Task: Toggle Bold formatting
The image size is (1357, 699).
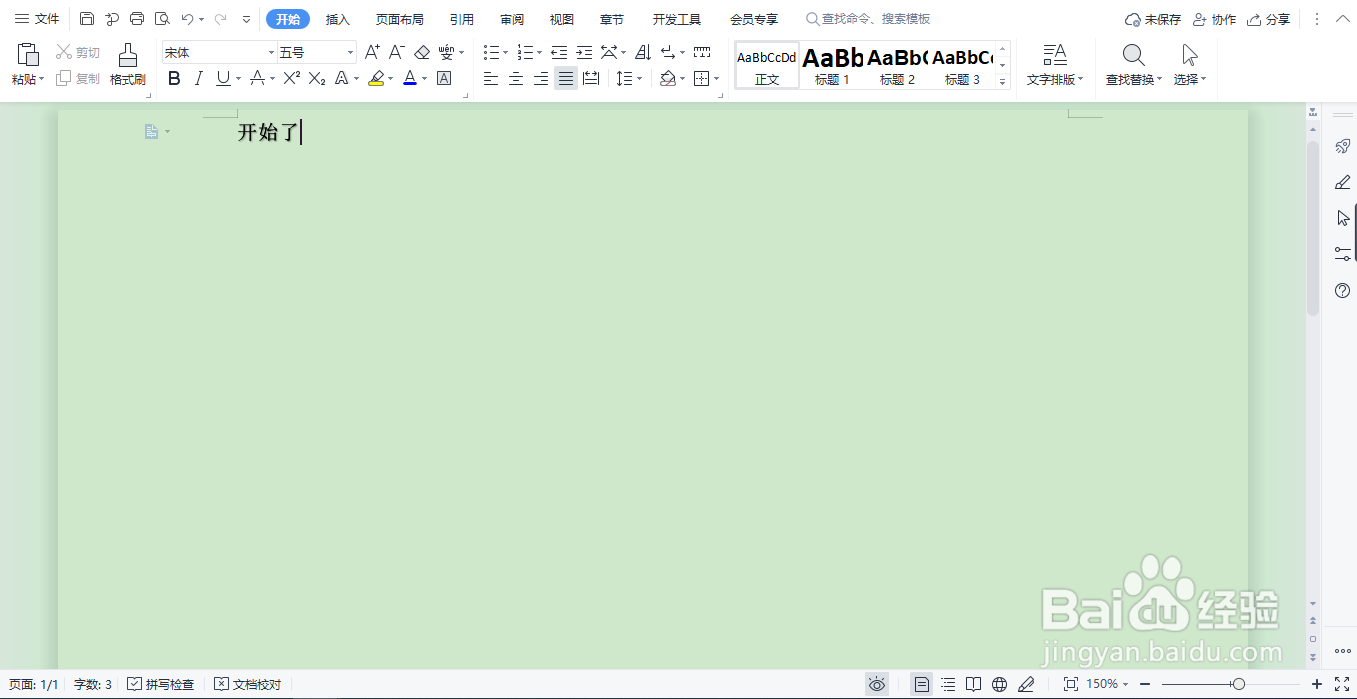Action: click(x=174, y=78)
